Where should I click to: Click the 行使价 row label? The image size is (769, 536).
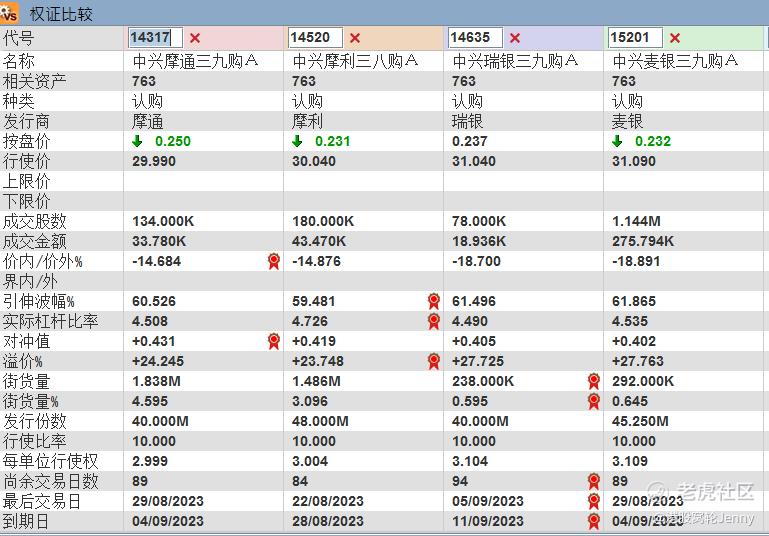point(26,161)
